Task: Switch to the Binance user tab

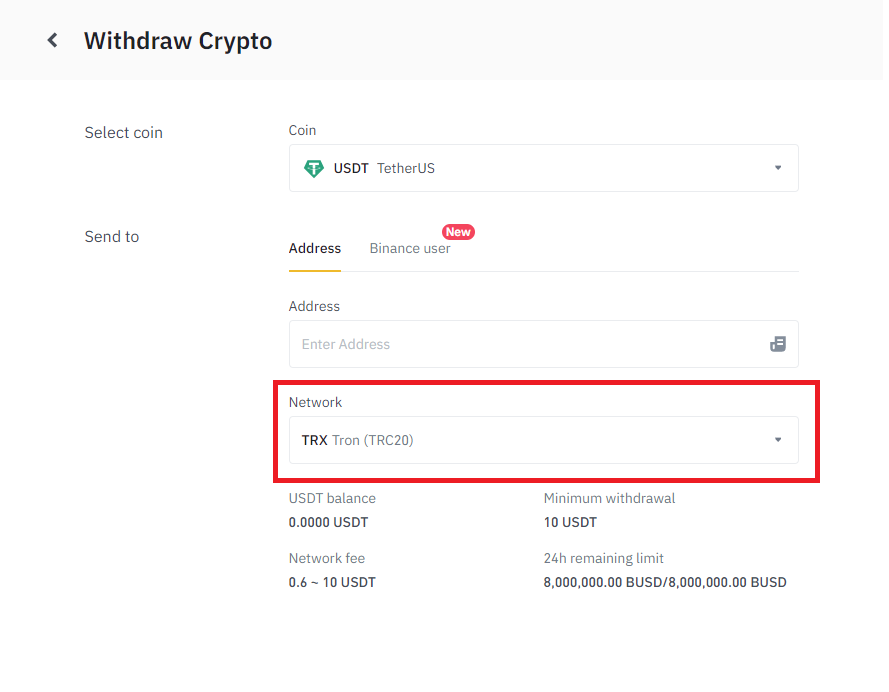Action: (x=410, y=249)
